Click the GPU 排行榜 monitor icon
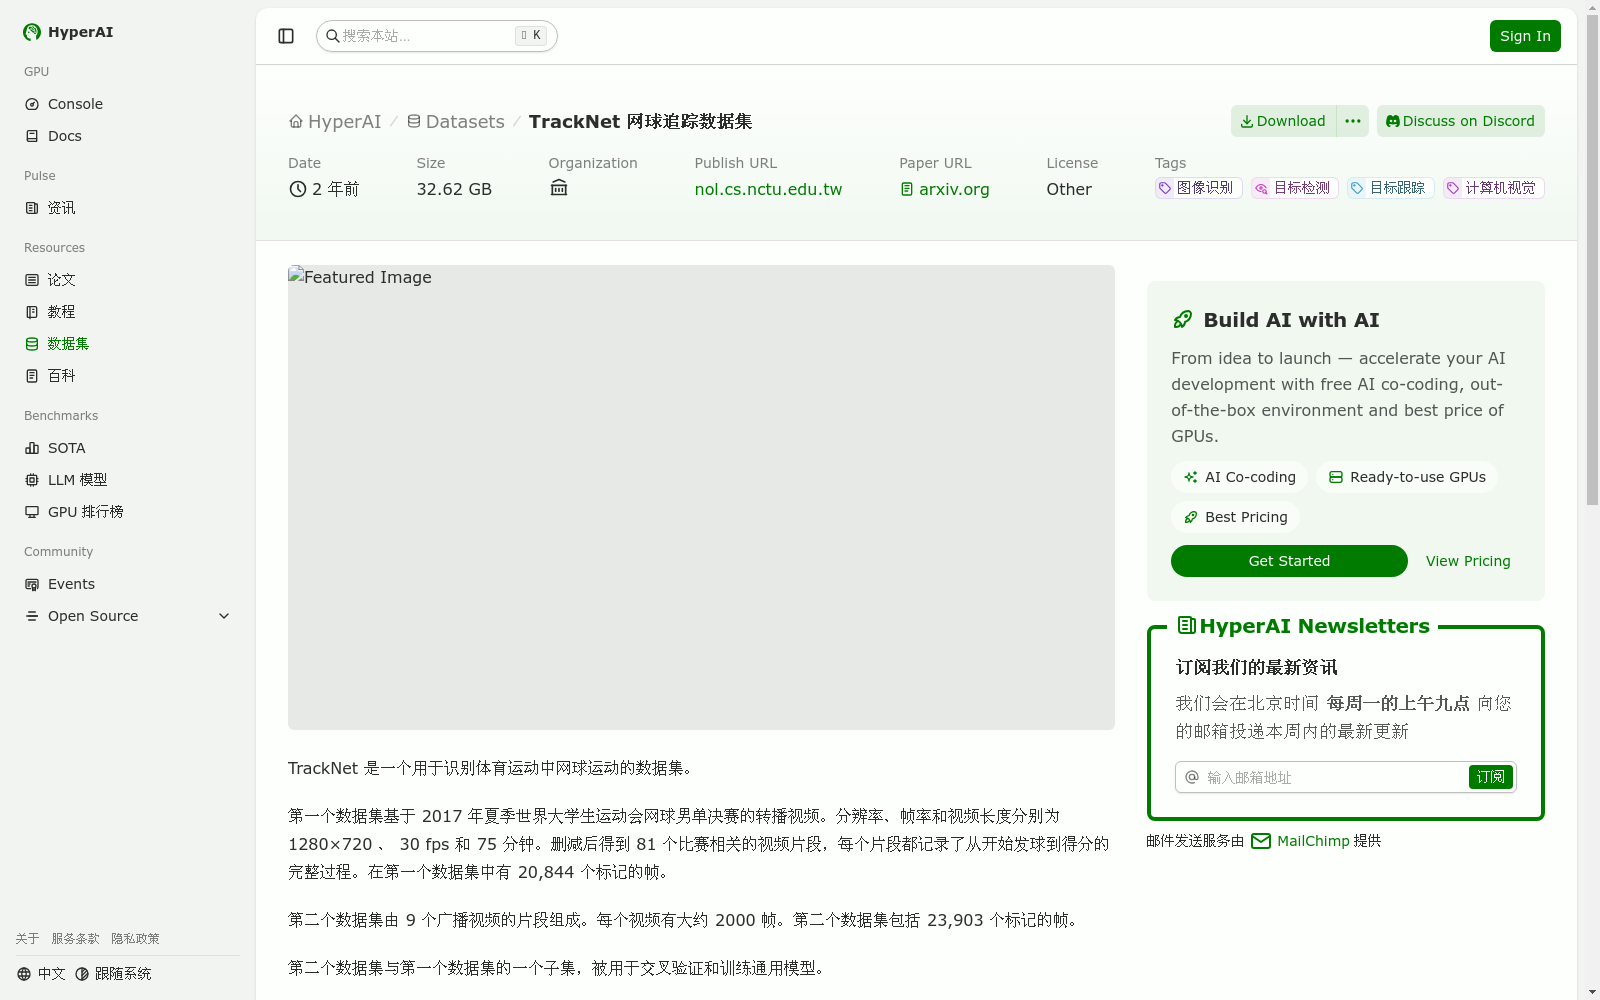Viewport: 1600px width, 1000px height. [32, 512]
